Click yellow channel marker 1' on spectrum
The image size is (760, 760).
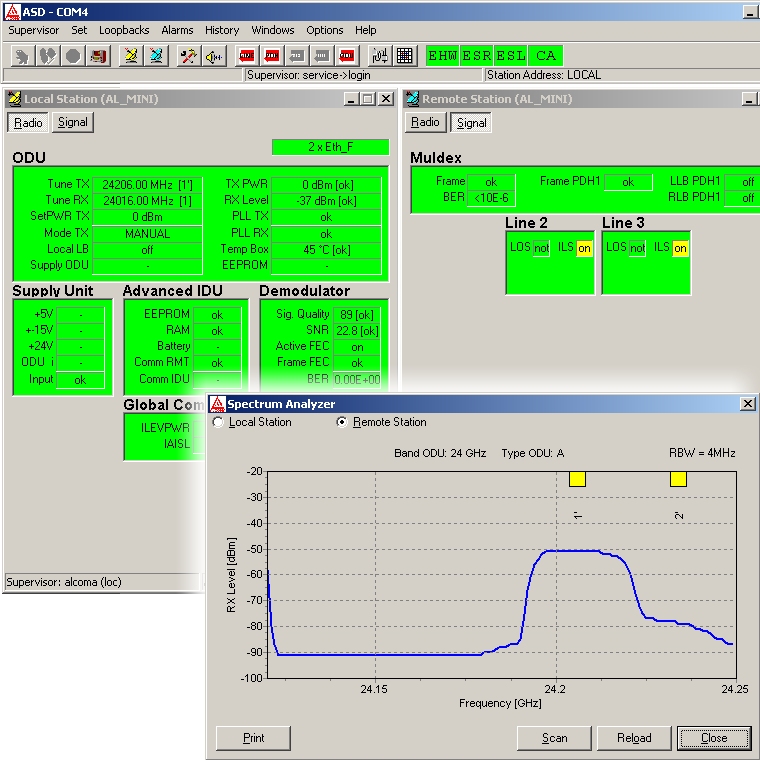point(577,479)
